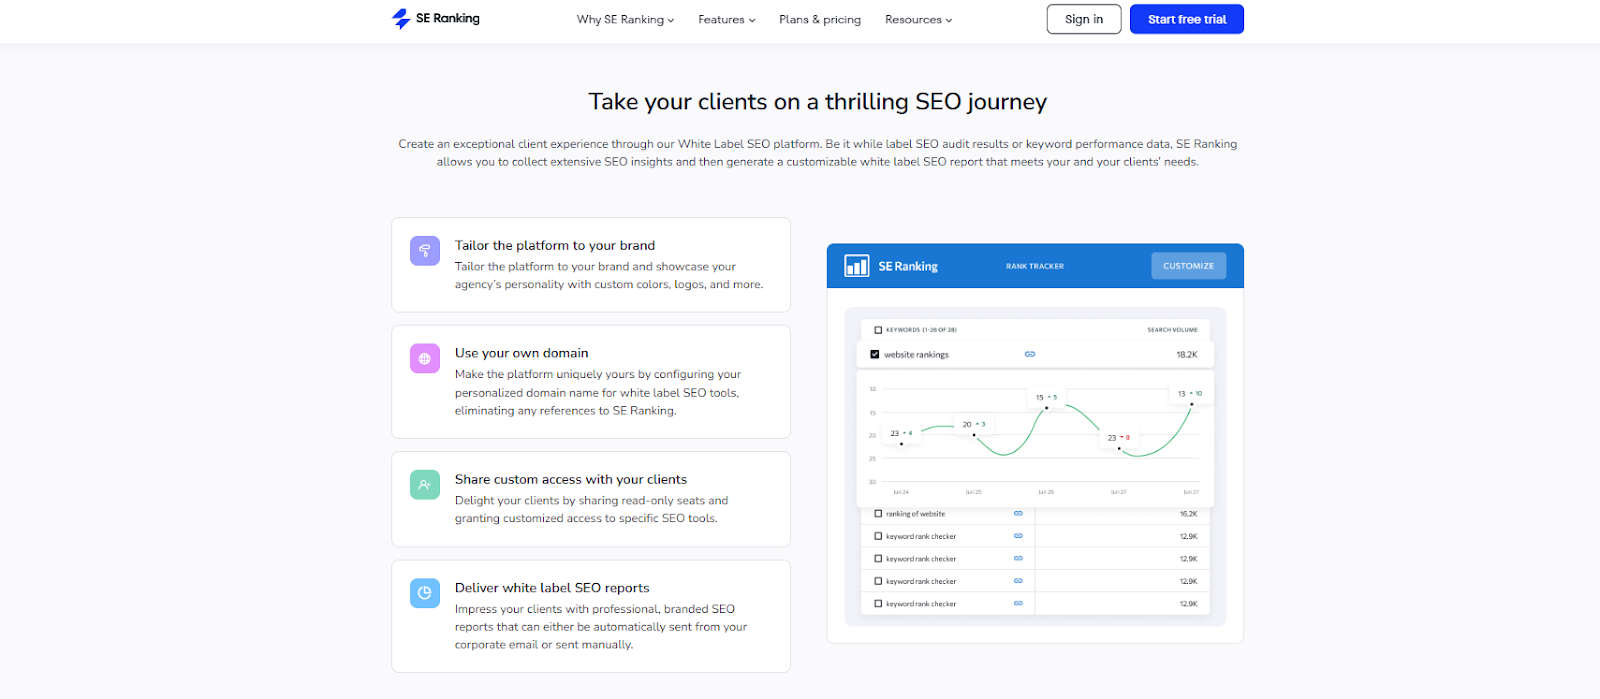
Task: Click the 16.2K search volume value
Action: (1188, 513)
